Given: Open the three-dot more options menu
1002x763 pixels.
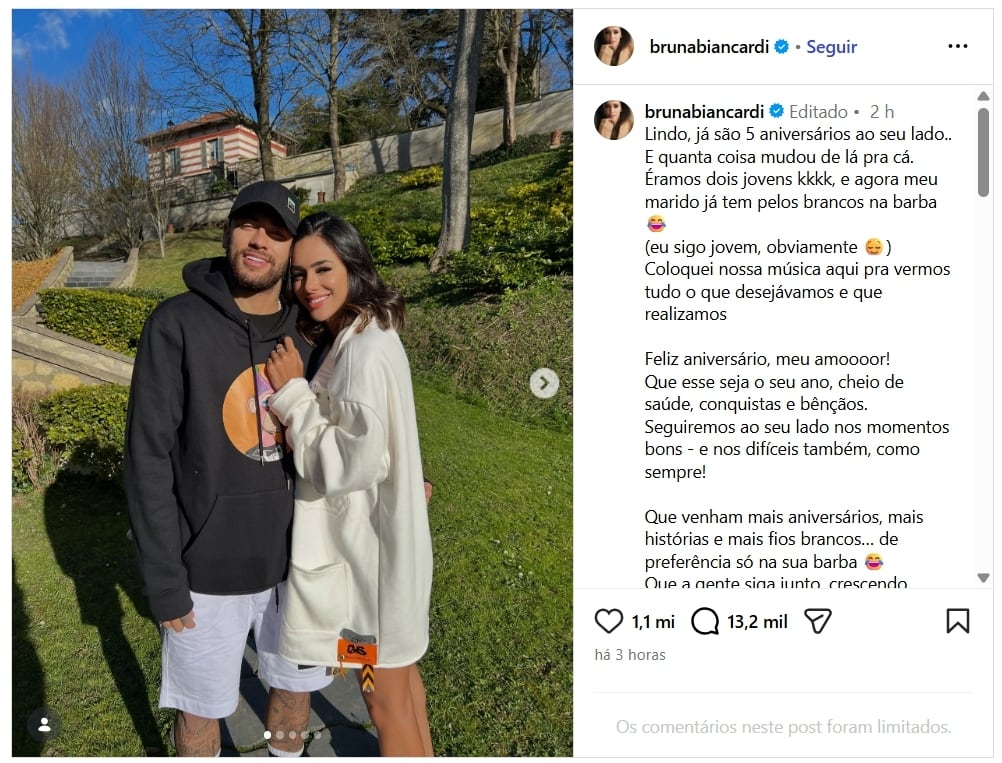Looking at the screenshot, I should (x=957, y=46).
